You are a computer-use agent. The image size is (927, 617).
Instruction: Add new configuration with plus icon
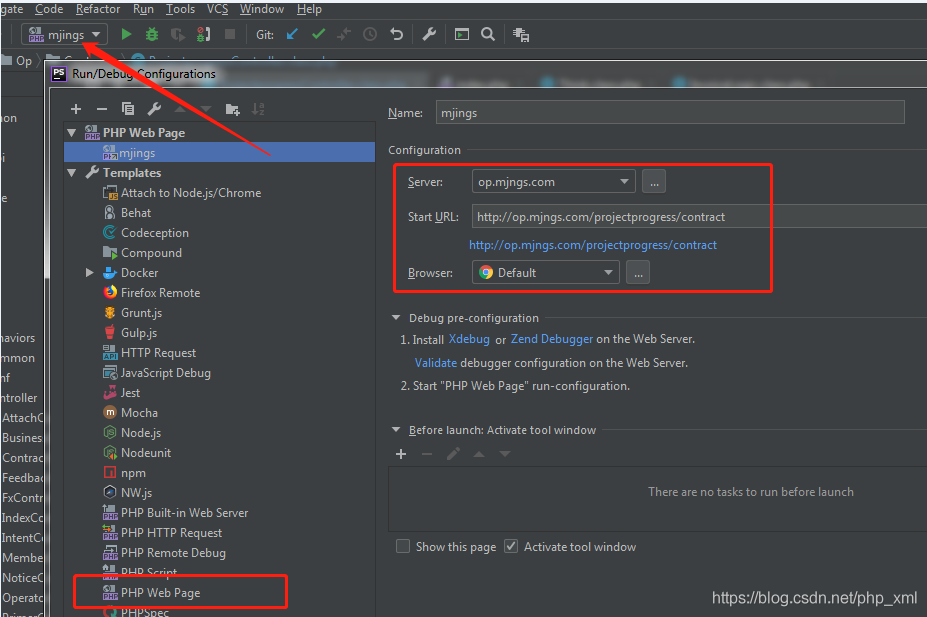click(76, 109)
